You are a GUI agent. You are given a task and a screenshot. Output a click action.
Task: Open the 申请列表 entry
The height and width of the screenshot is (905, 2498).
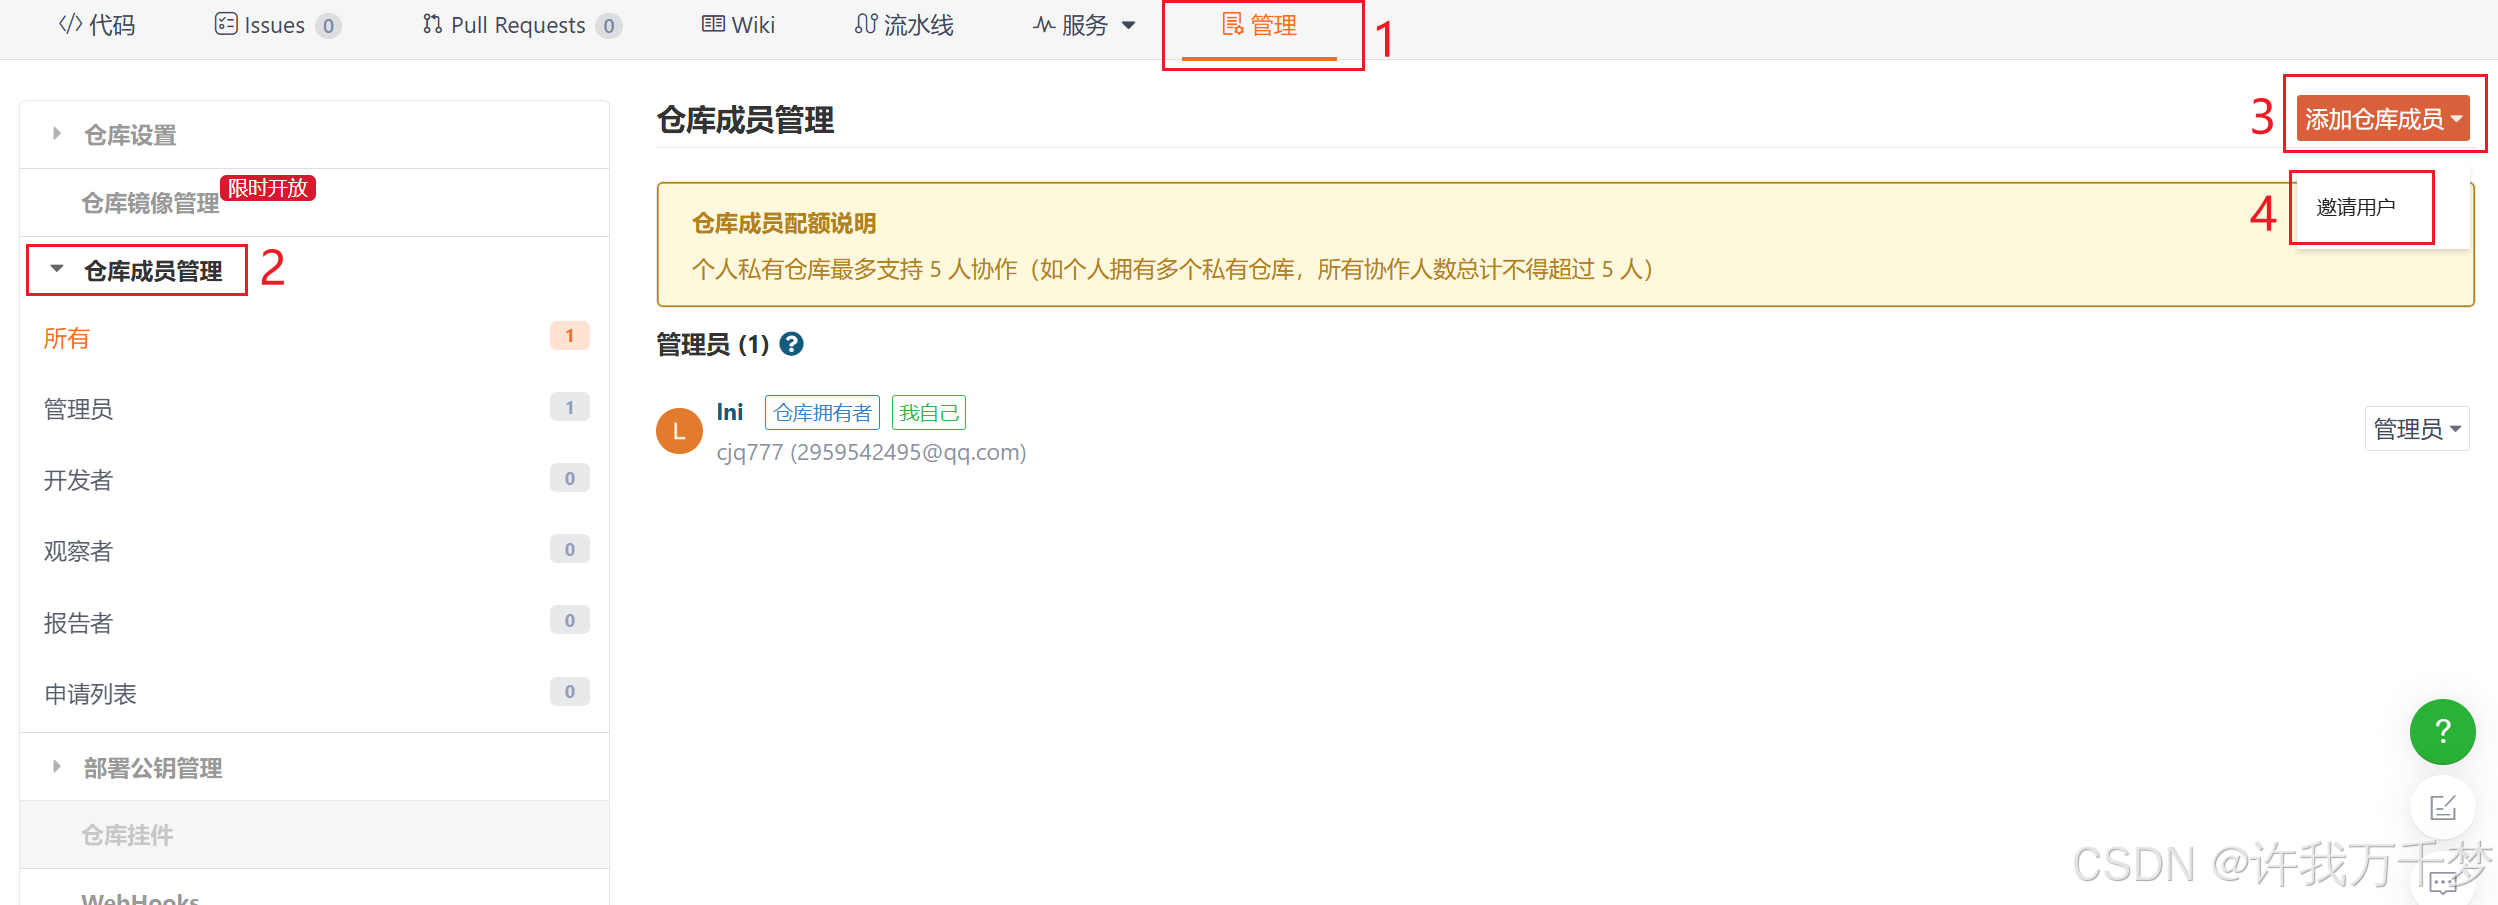pyautogui.click(x=316, y=693)
